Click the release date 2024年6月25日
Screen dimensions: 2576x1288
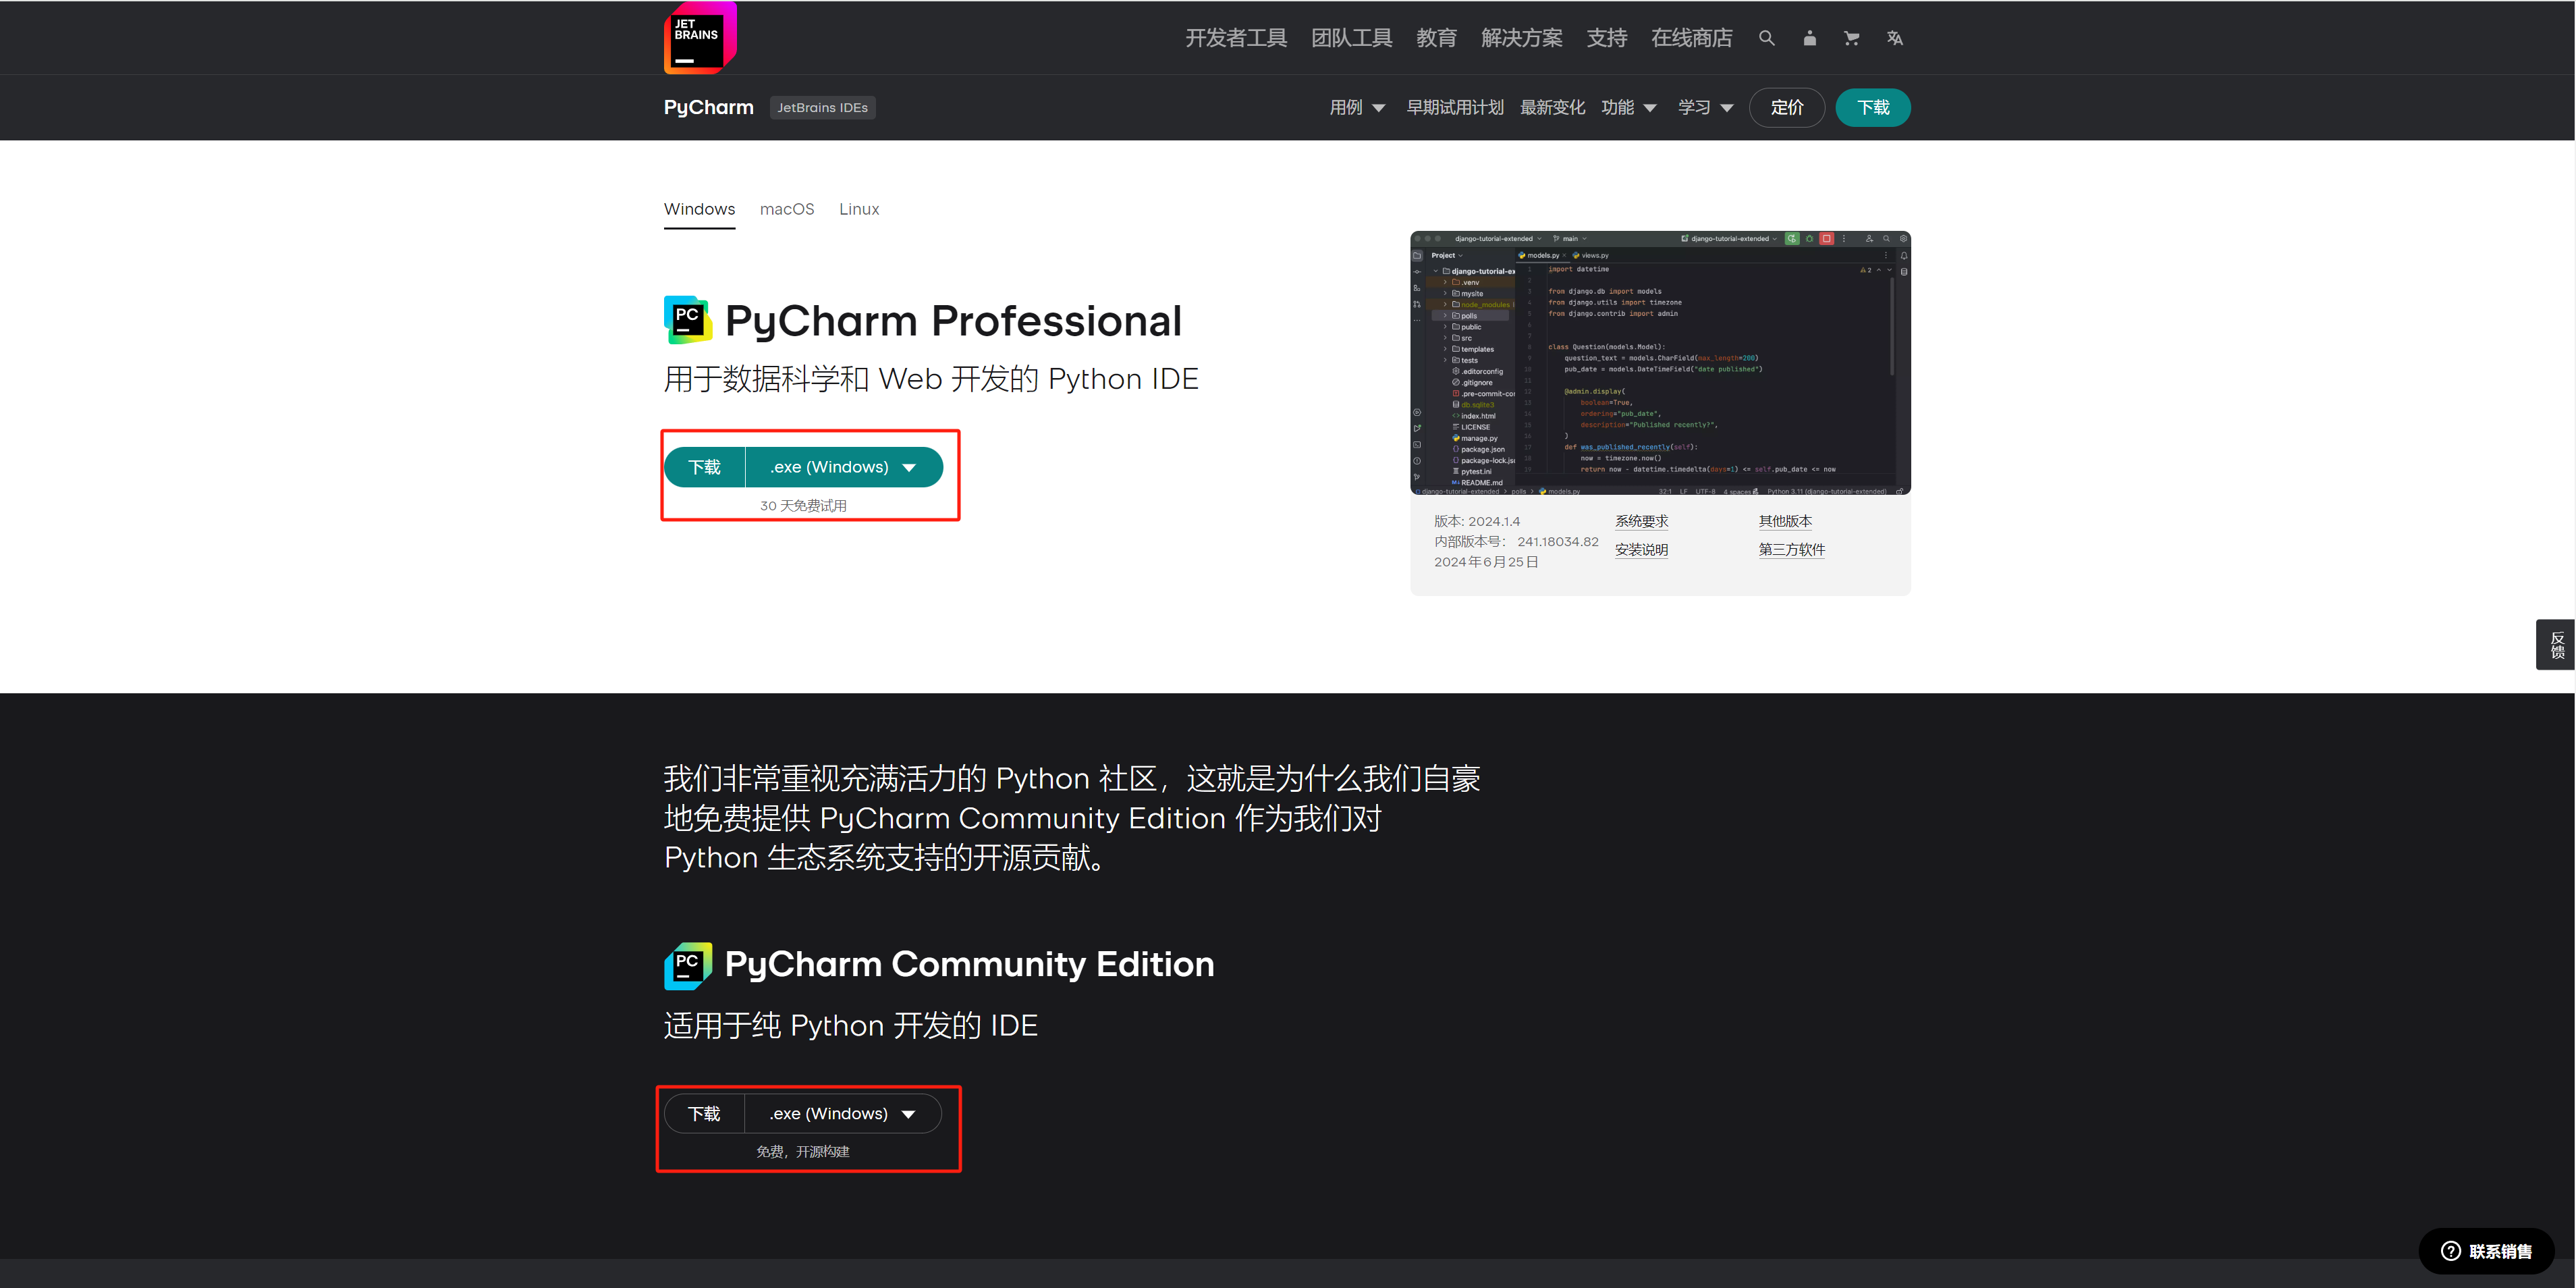tap(1486, 562)
